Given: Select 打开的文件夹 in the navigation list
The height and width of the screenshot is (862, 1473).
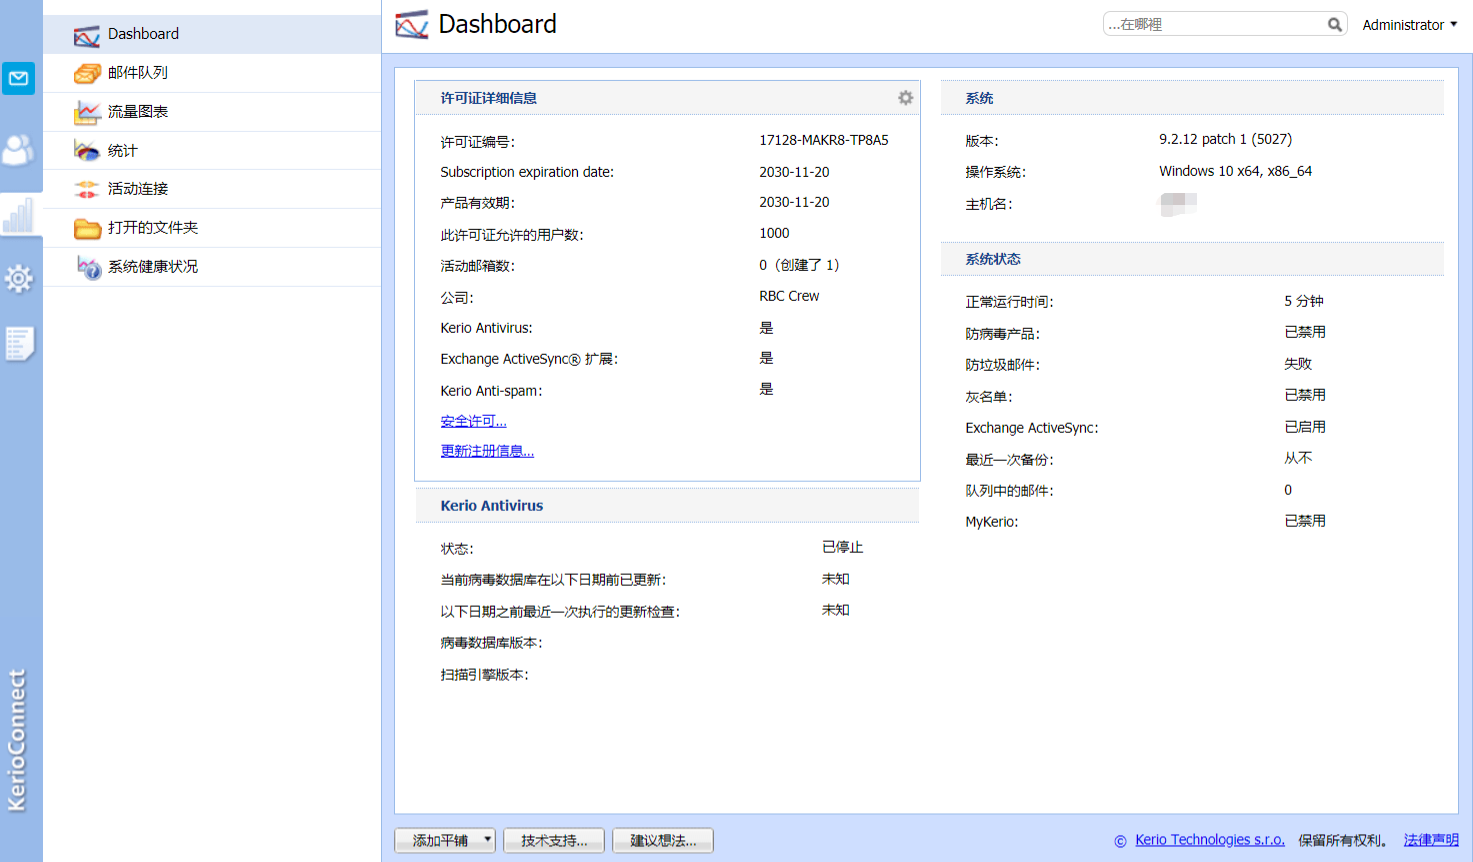Looking at the screenshot, I should [x=212, y=228].
